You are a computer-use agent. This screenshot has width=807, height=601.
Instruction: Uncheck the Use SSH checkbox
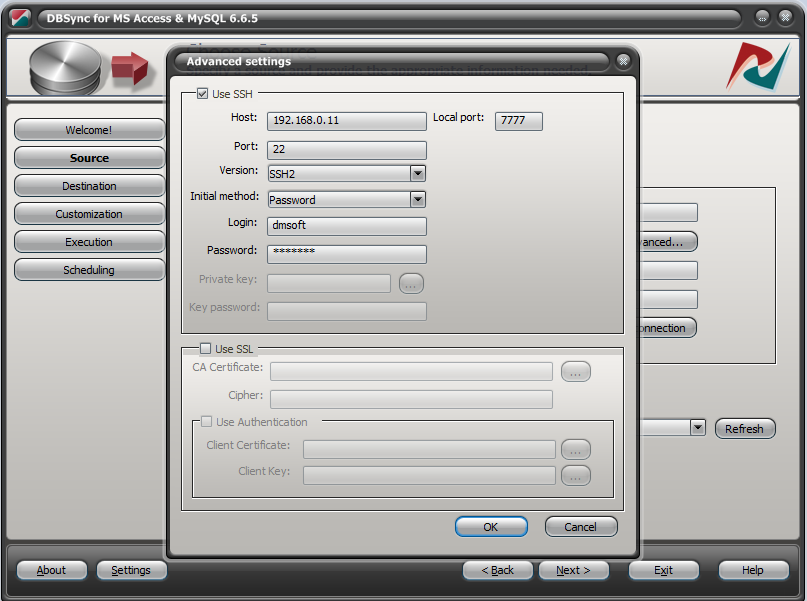click(203, 94)
